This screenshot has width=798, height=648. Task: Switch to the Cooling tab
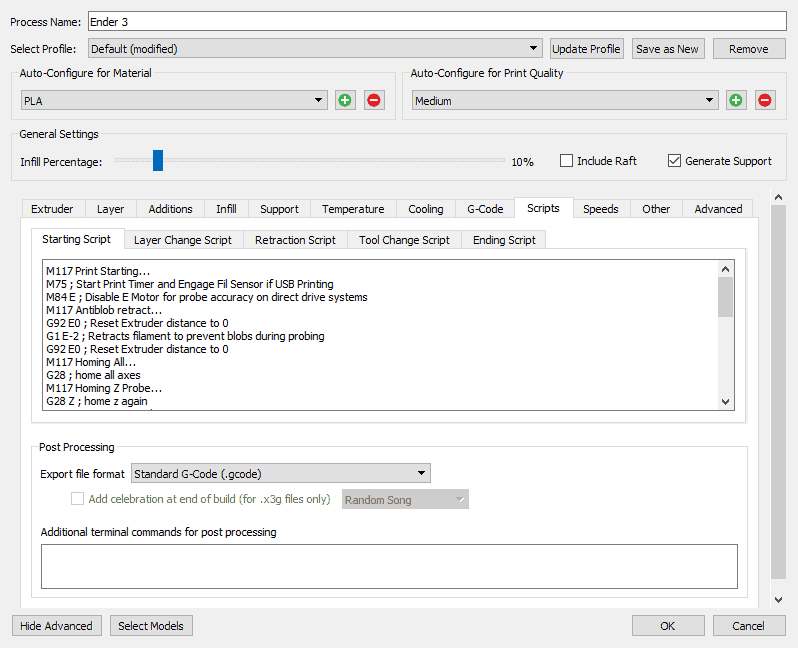(426, 209)
